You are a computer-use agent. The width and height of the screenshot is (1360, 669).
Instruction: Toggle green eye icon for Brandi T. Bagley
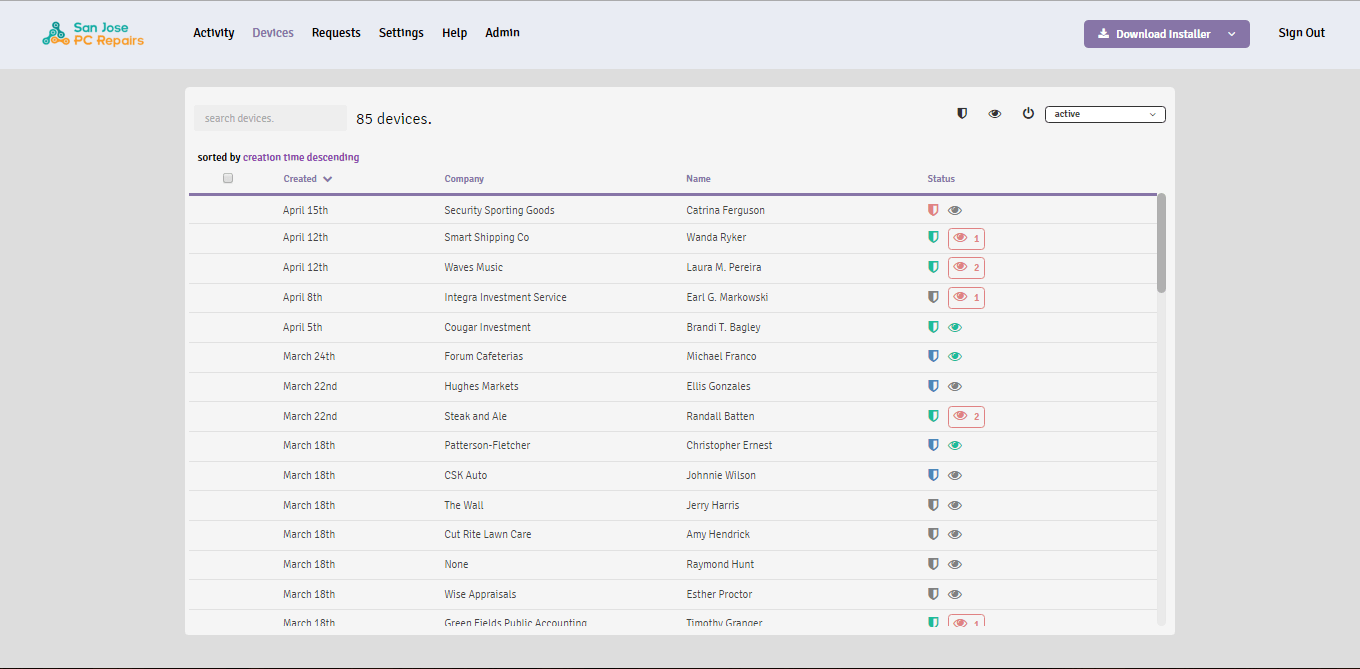pyautogui.click(x=955, y=327)
